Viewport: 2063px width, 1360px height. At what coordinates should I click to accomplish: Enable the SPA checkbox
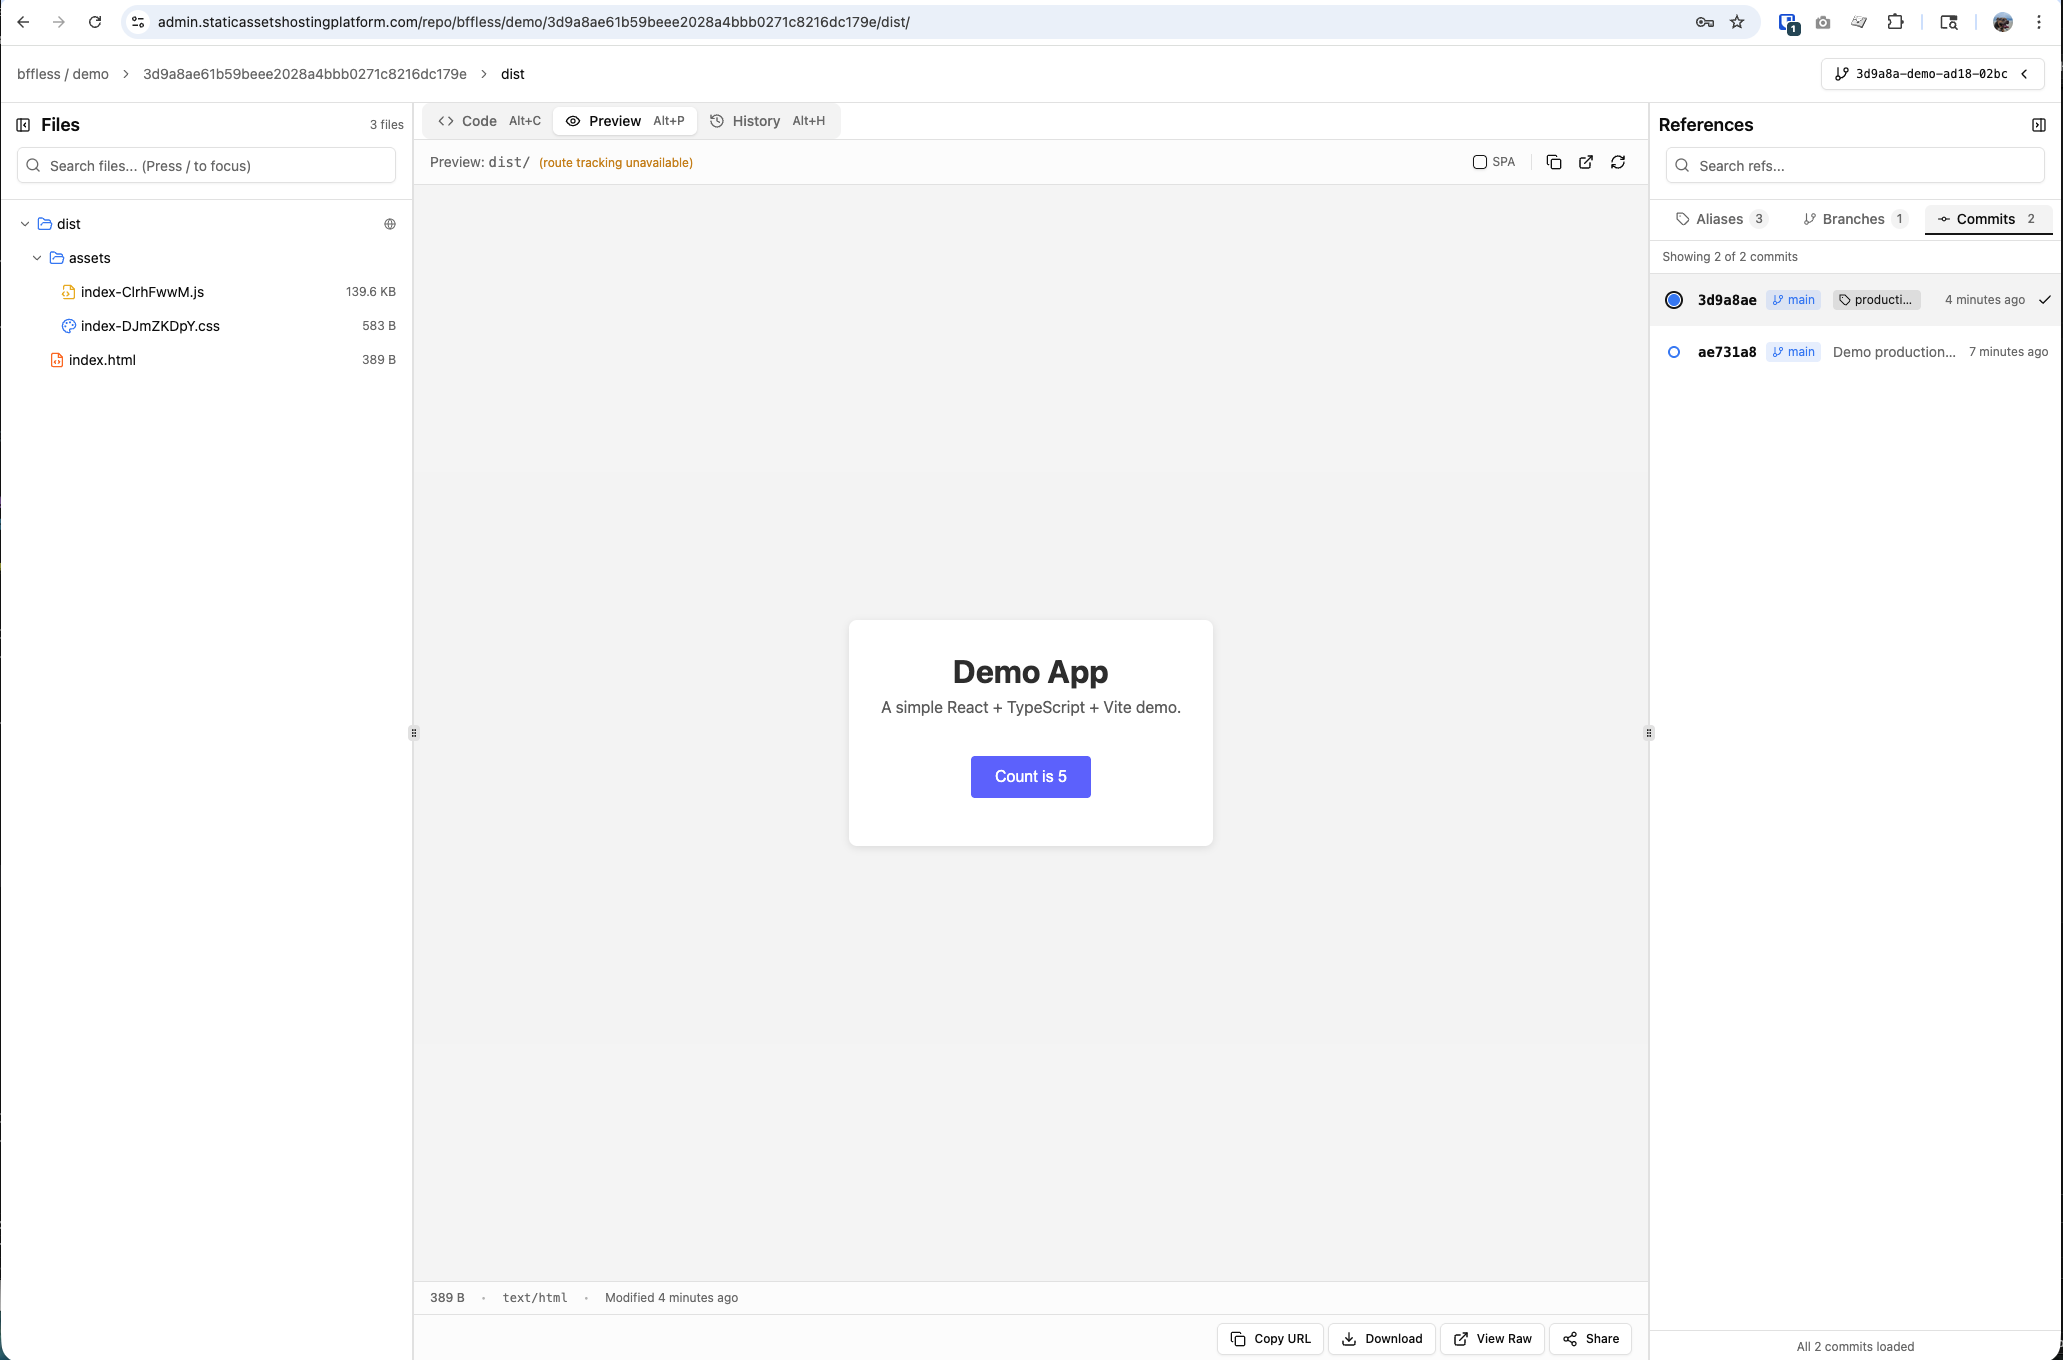pyautogui.click(x=1480, y=162)
